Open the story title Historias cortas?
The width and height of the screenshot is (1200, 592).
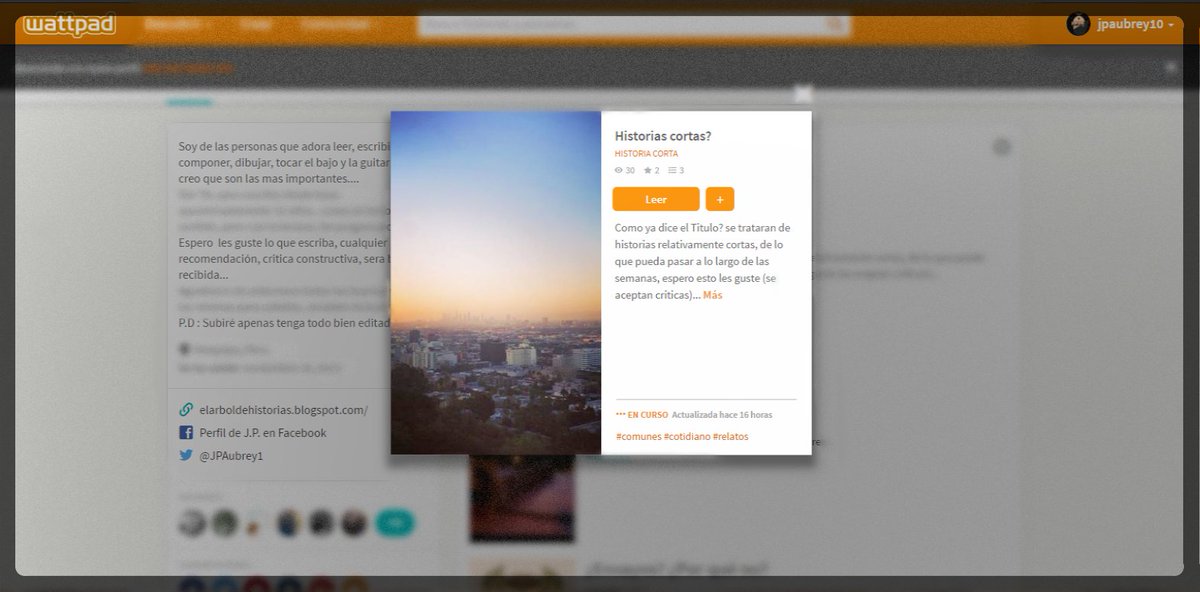tap(663, 136)
